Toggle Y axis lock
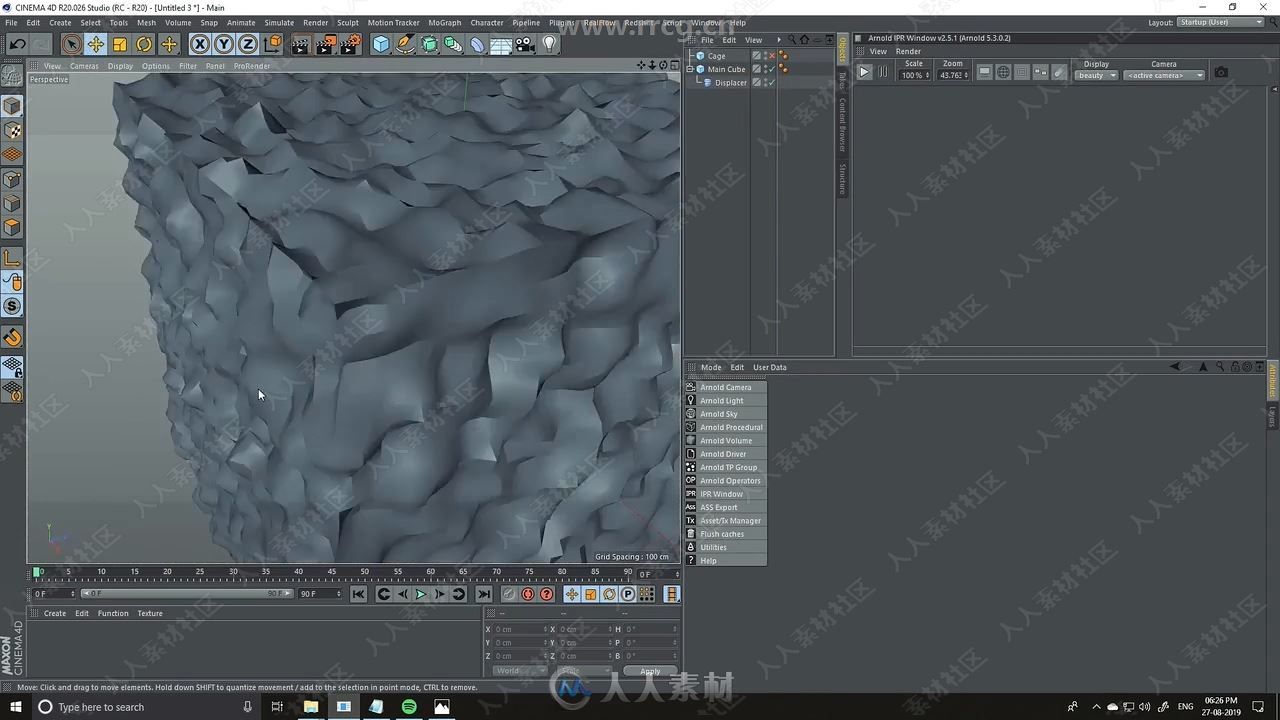This screenshot has height=720, width=1280. 224,44
